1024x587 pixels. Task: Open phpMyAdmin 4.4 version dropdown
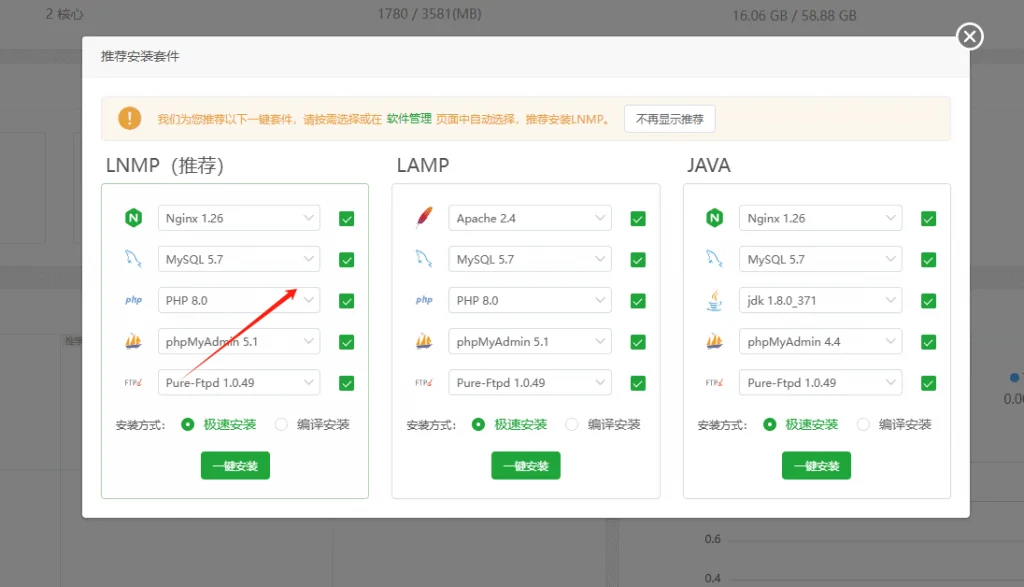pyautogui.click(x=820, y=341)
